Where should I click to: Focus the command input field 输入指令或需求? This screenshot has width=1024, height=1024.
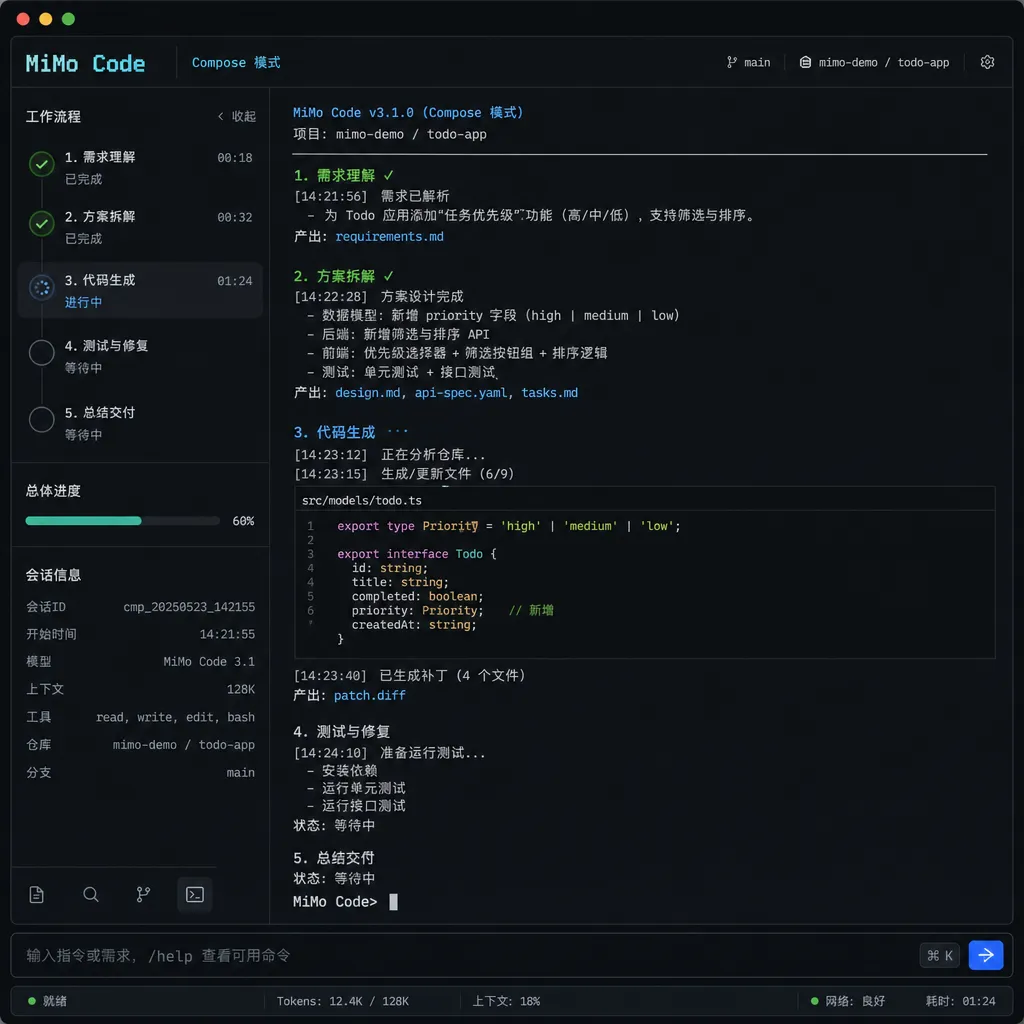click(464, 955)
